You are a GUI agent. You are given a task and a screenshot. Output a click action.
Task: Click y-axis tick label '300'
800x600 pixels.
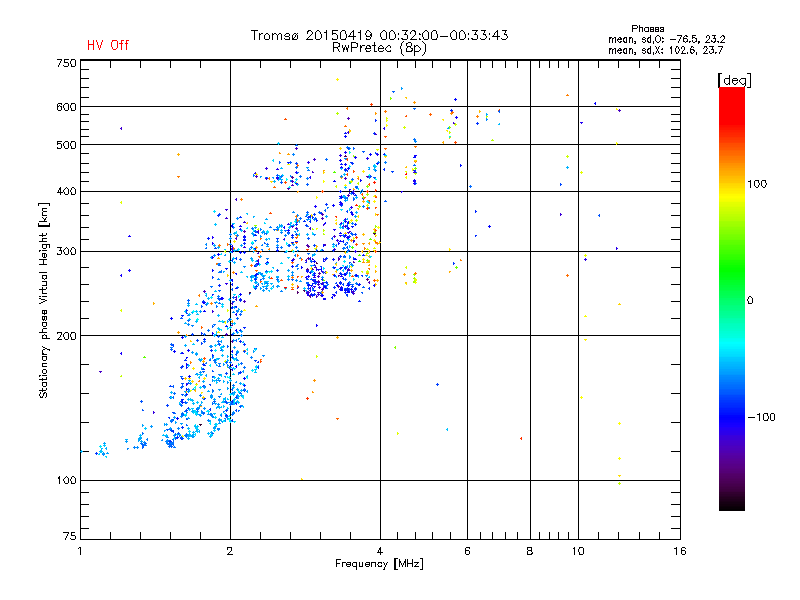[66, 252]
